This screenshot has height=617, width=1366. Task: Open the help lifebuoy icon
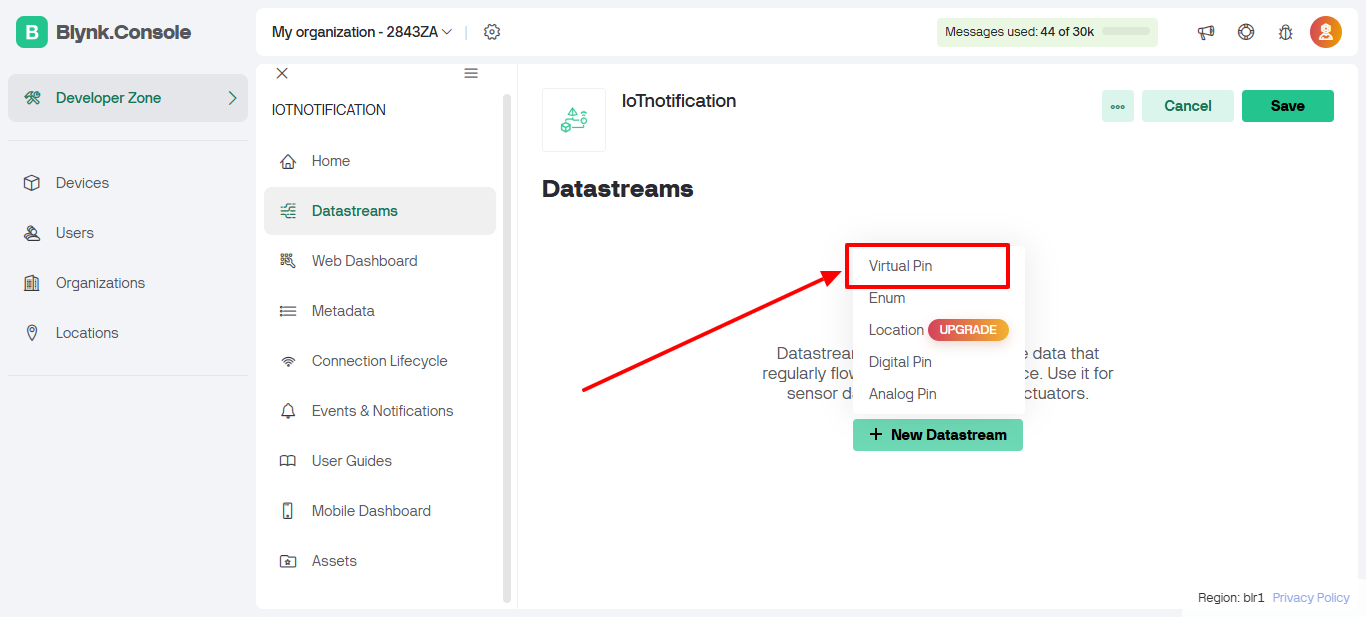(1246, 32)
